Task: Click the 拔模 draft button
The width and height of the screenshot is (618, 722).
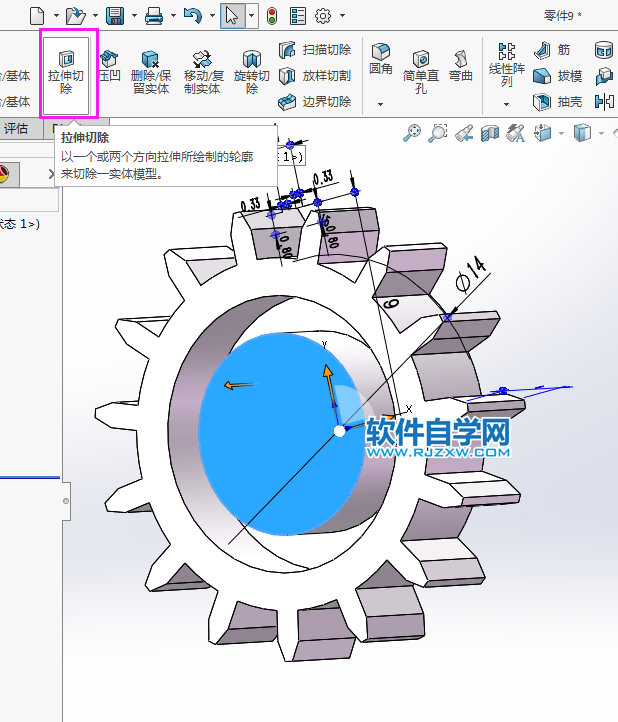Action: coord(557,76)
